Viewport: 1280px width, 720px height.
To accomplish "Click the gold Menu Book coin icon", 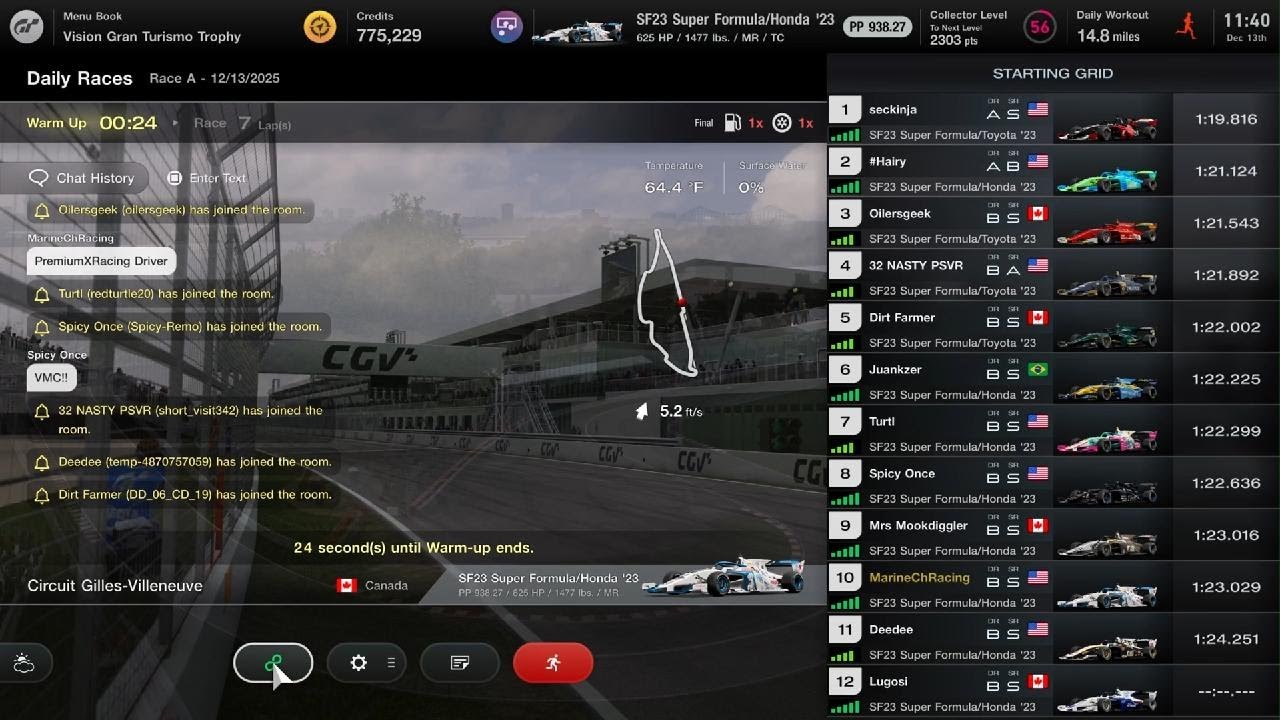I will pos(320,27).
